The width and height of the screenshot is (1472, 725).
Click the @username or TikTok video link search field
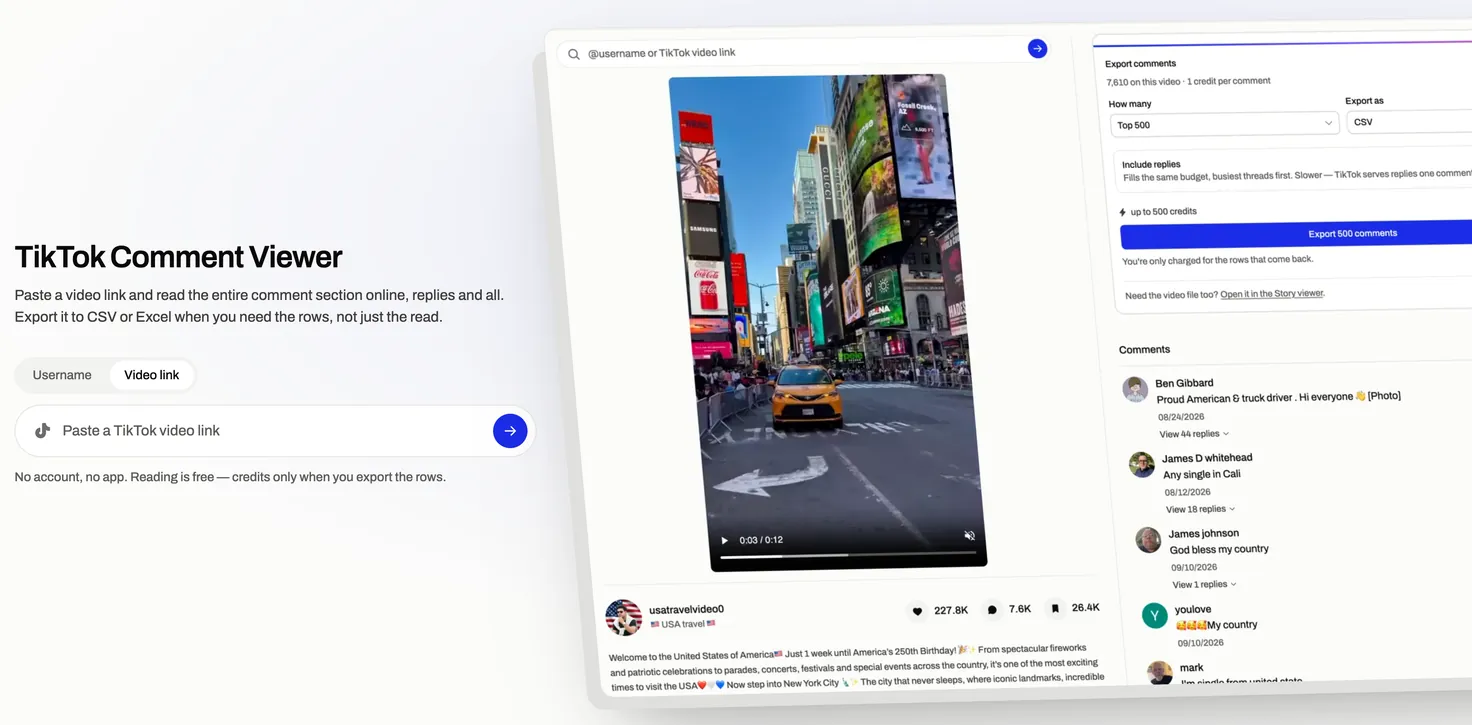coord(801,51)
